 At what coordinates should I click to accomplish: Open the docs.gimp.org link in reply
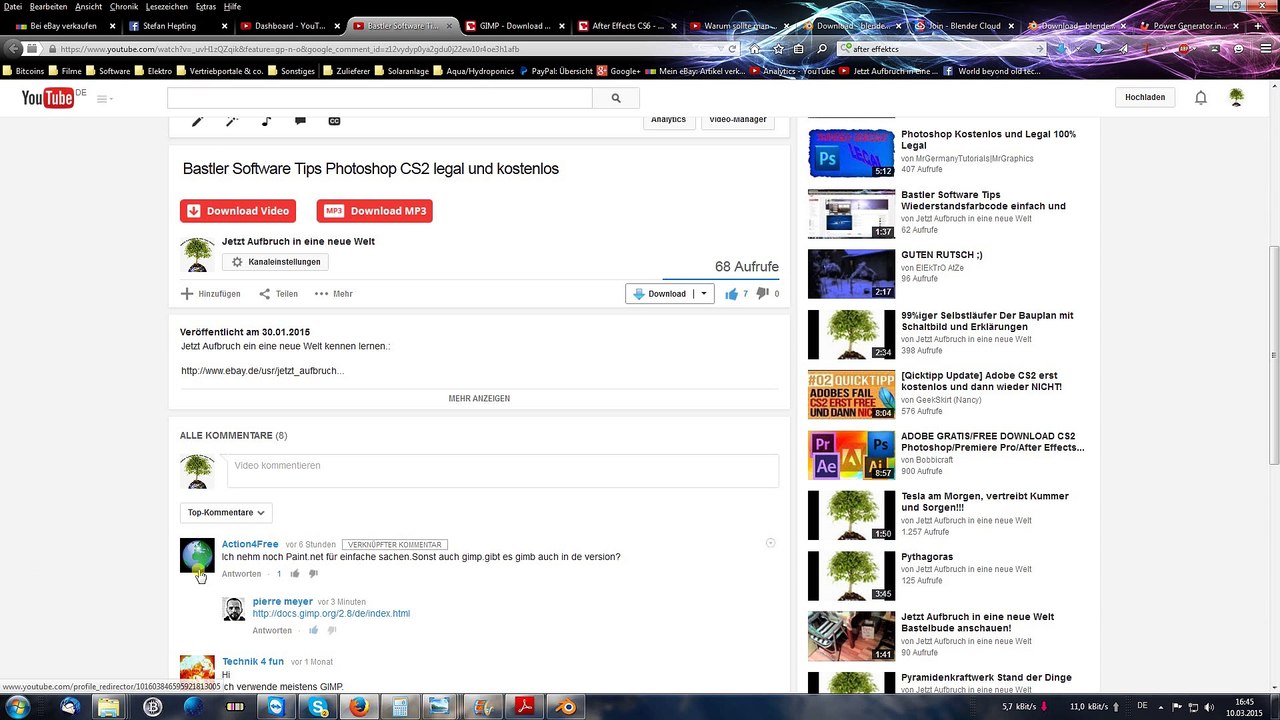pyautogui.click(x=331, y=614)
